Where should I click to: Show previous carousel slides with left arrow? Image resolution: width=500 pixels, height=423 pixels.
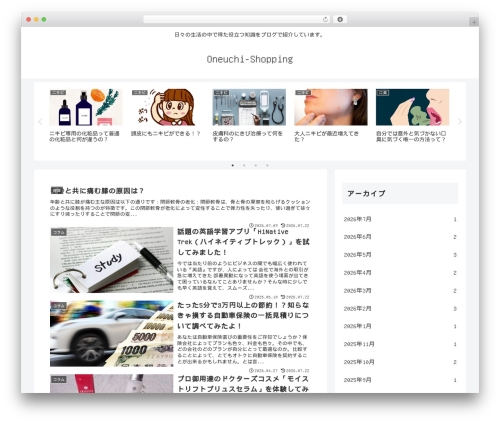point(40,122)
